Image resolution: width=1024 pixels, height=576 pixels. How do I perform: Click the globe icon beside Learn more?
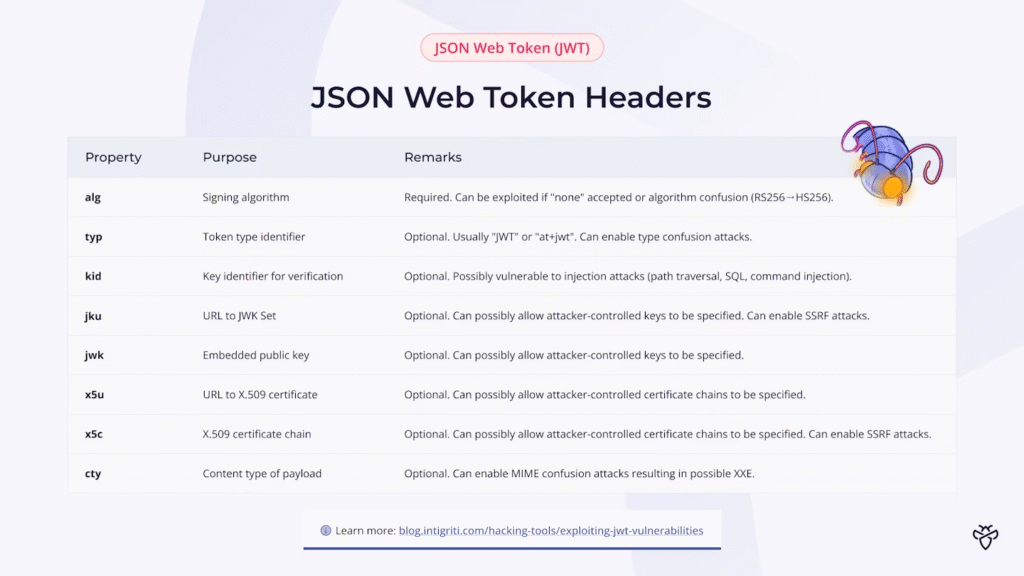pos(325,531)
